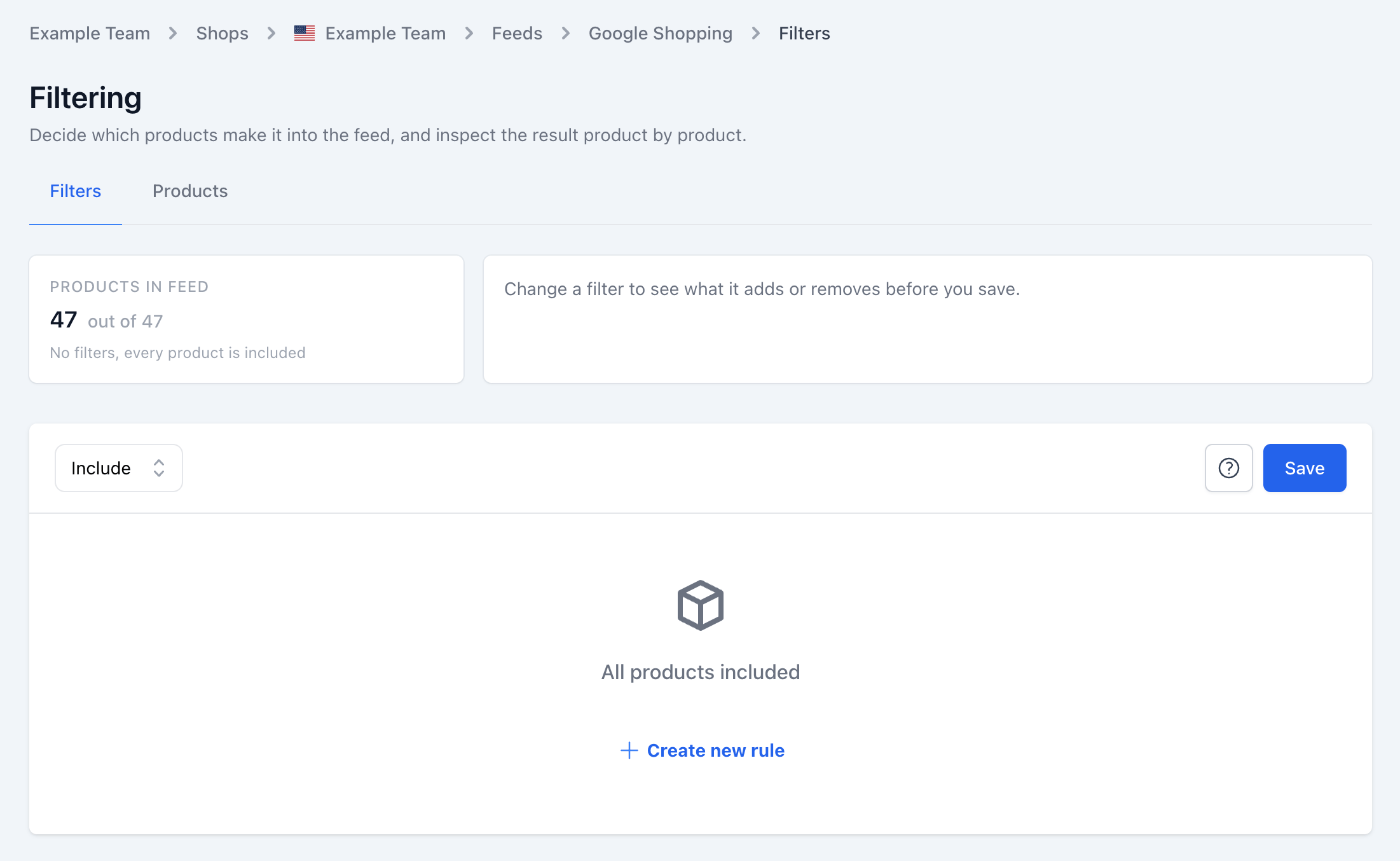The width and height of the screenshot is (1400, 861).
Task: Click the 'Decide which products' description
Action: [x=388, y=135]
